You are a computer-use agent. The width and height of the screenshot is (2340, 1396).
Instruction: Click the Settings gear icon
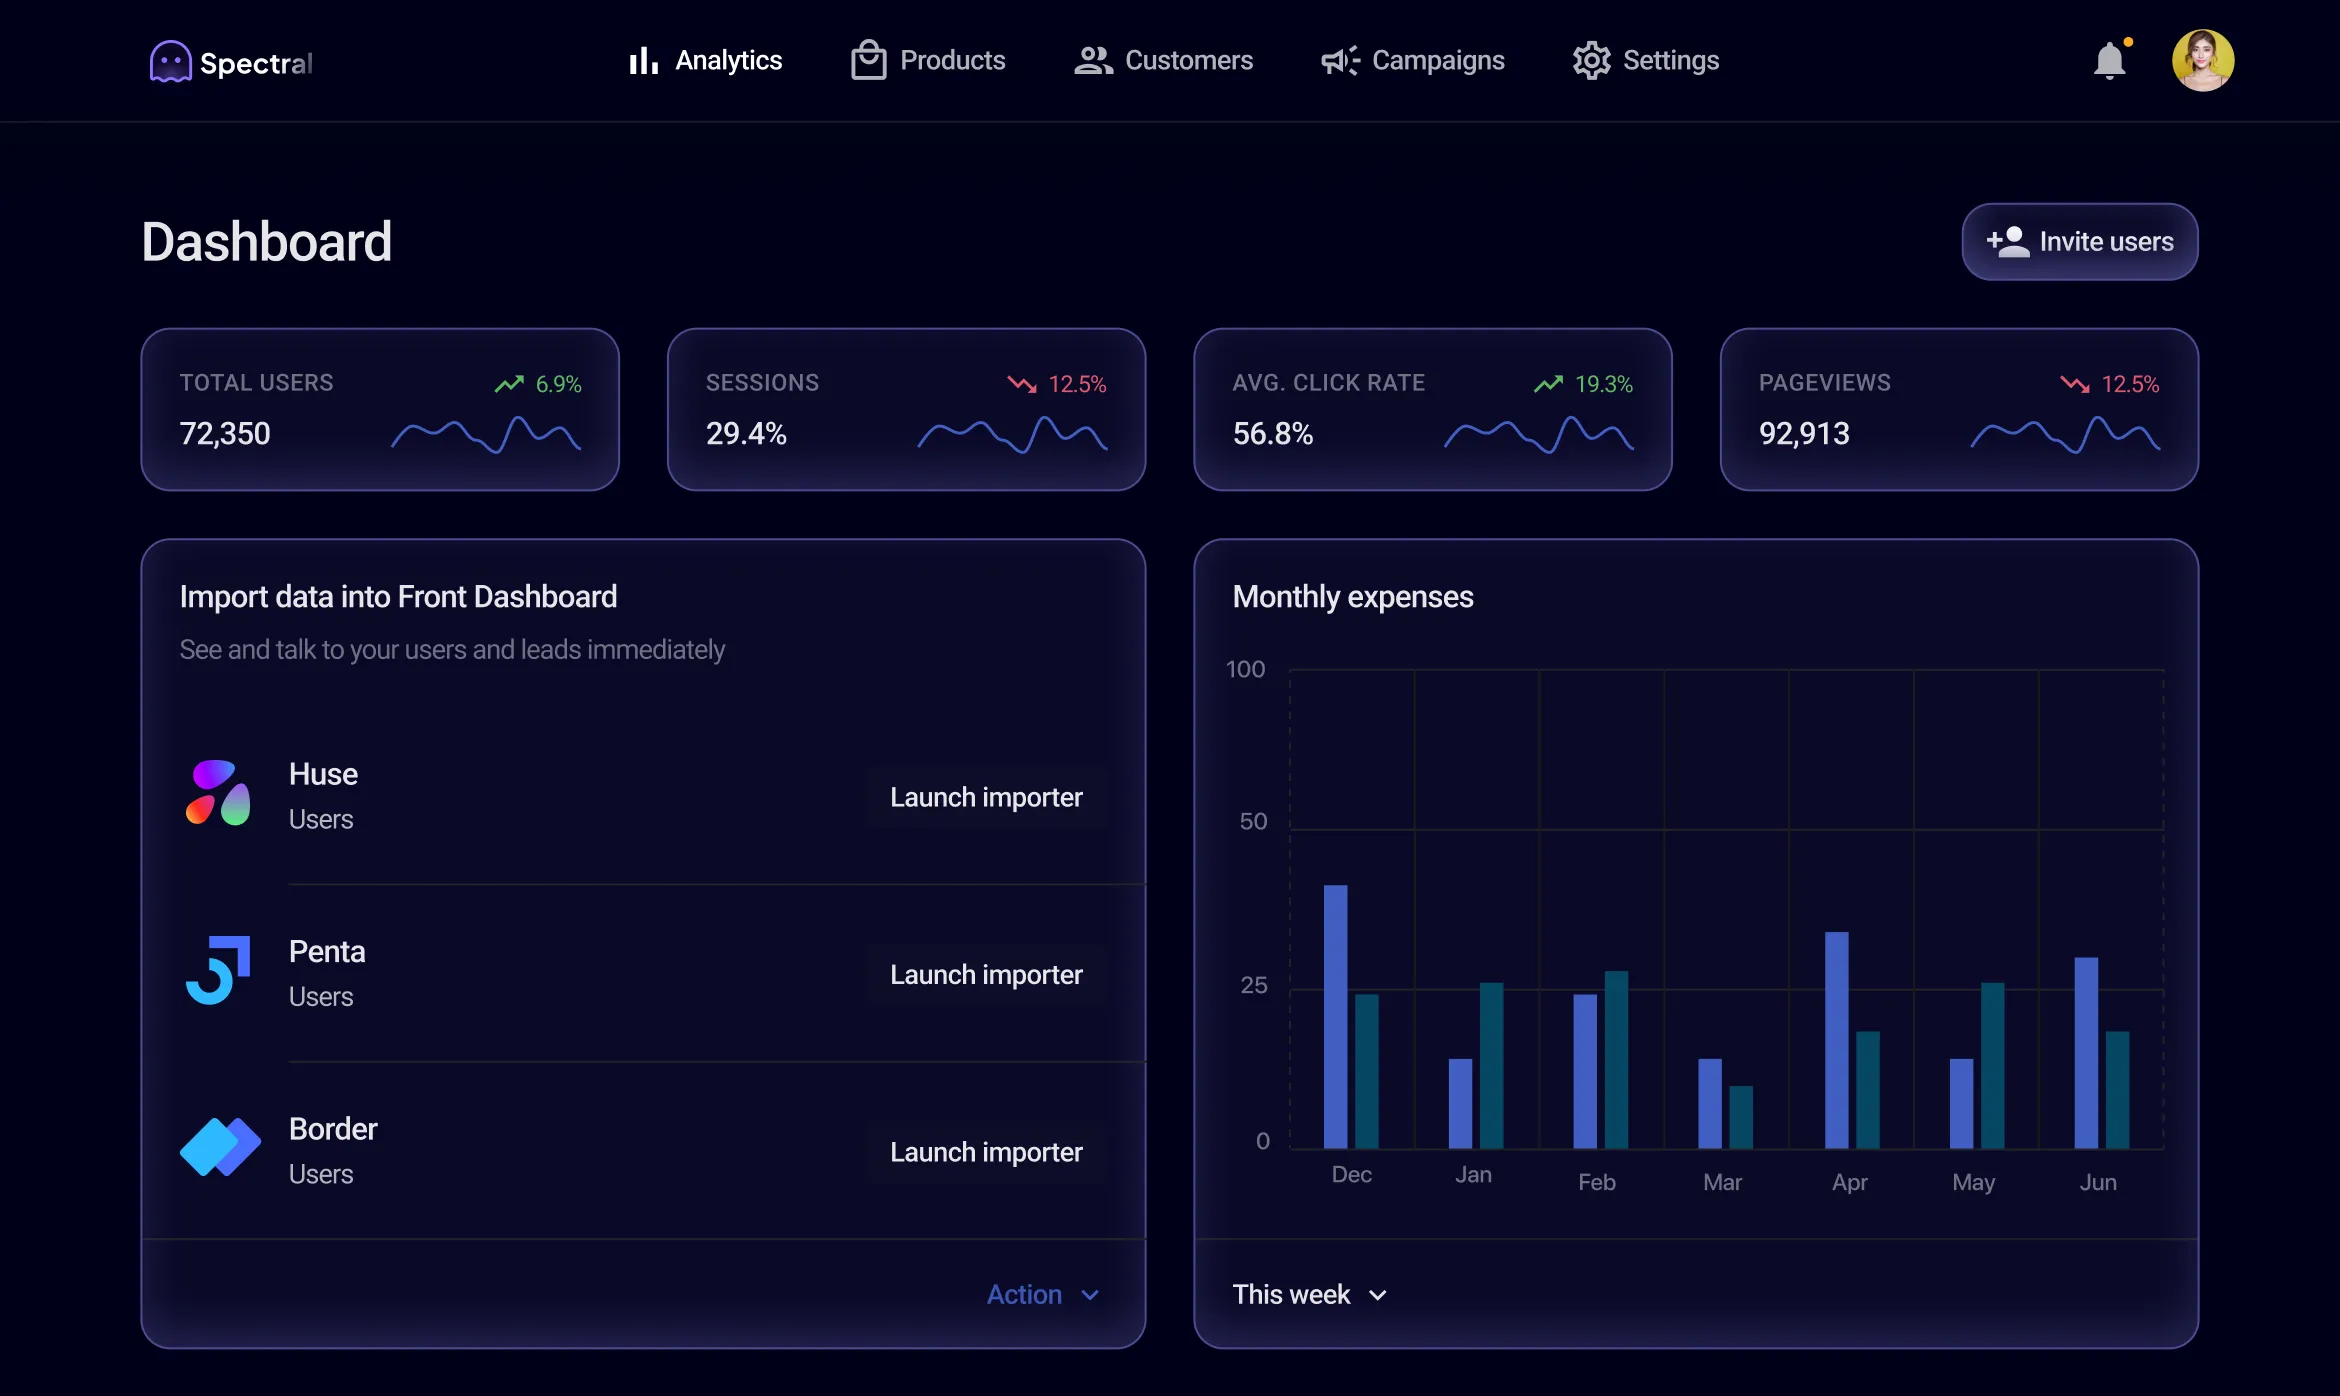click(x=1591, y=61)
